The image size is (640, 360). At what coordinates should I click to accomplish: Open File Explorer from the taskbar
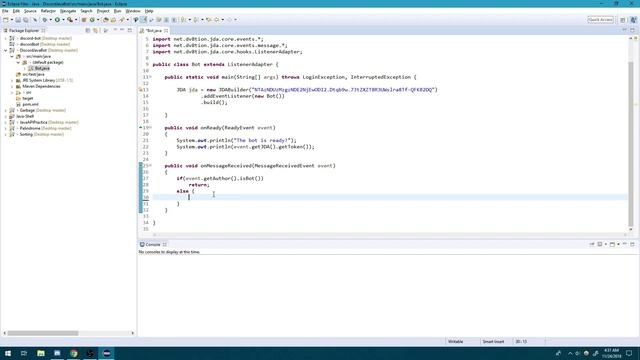[x=40, y=353]
